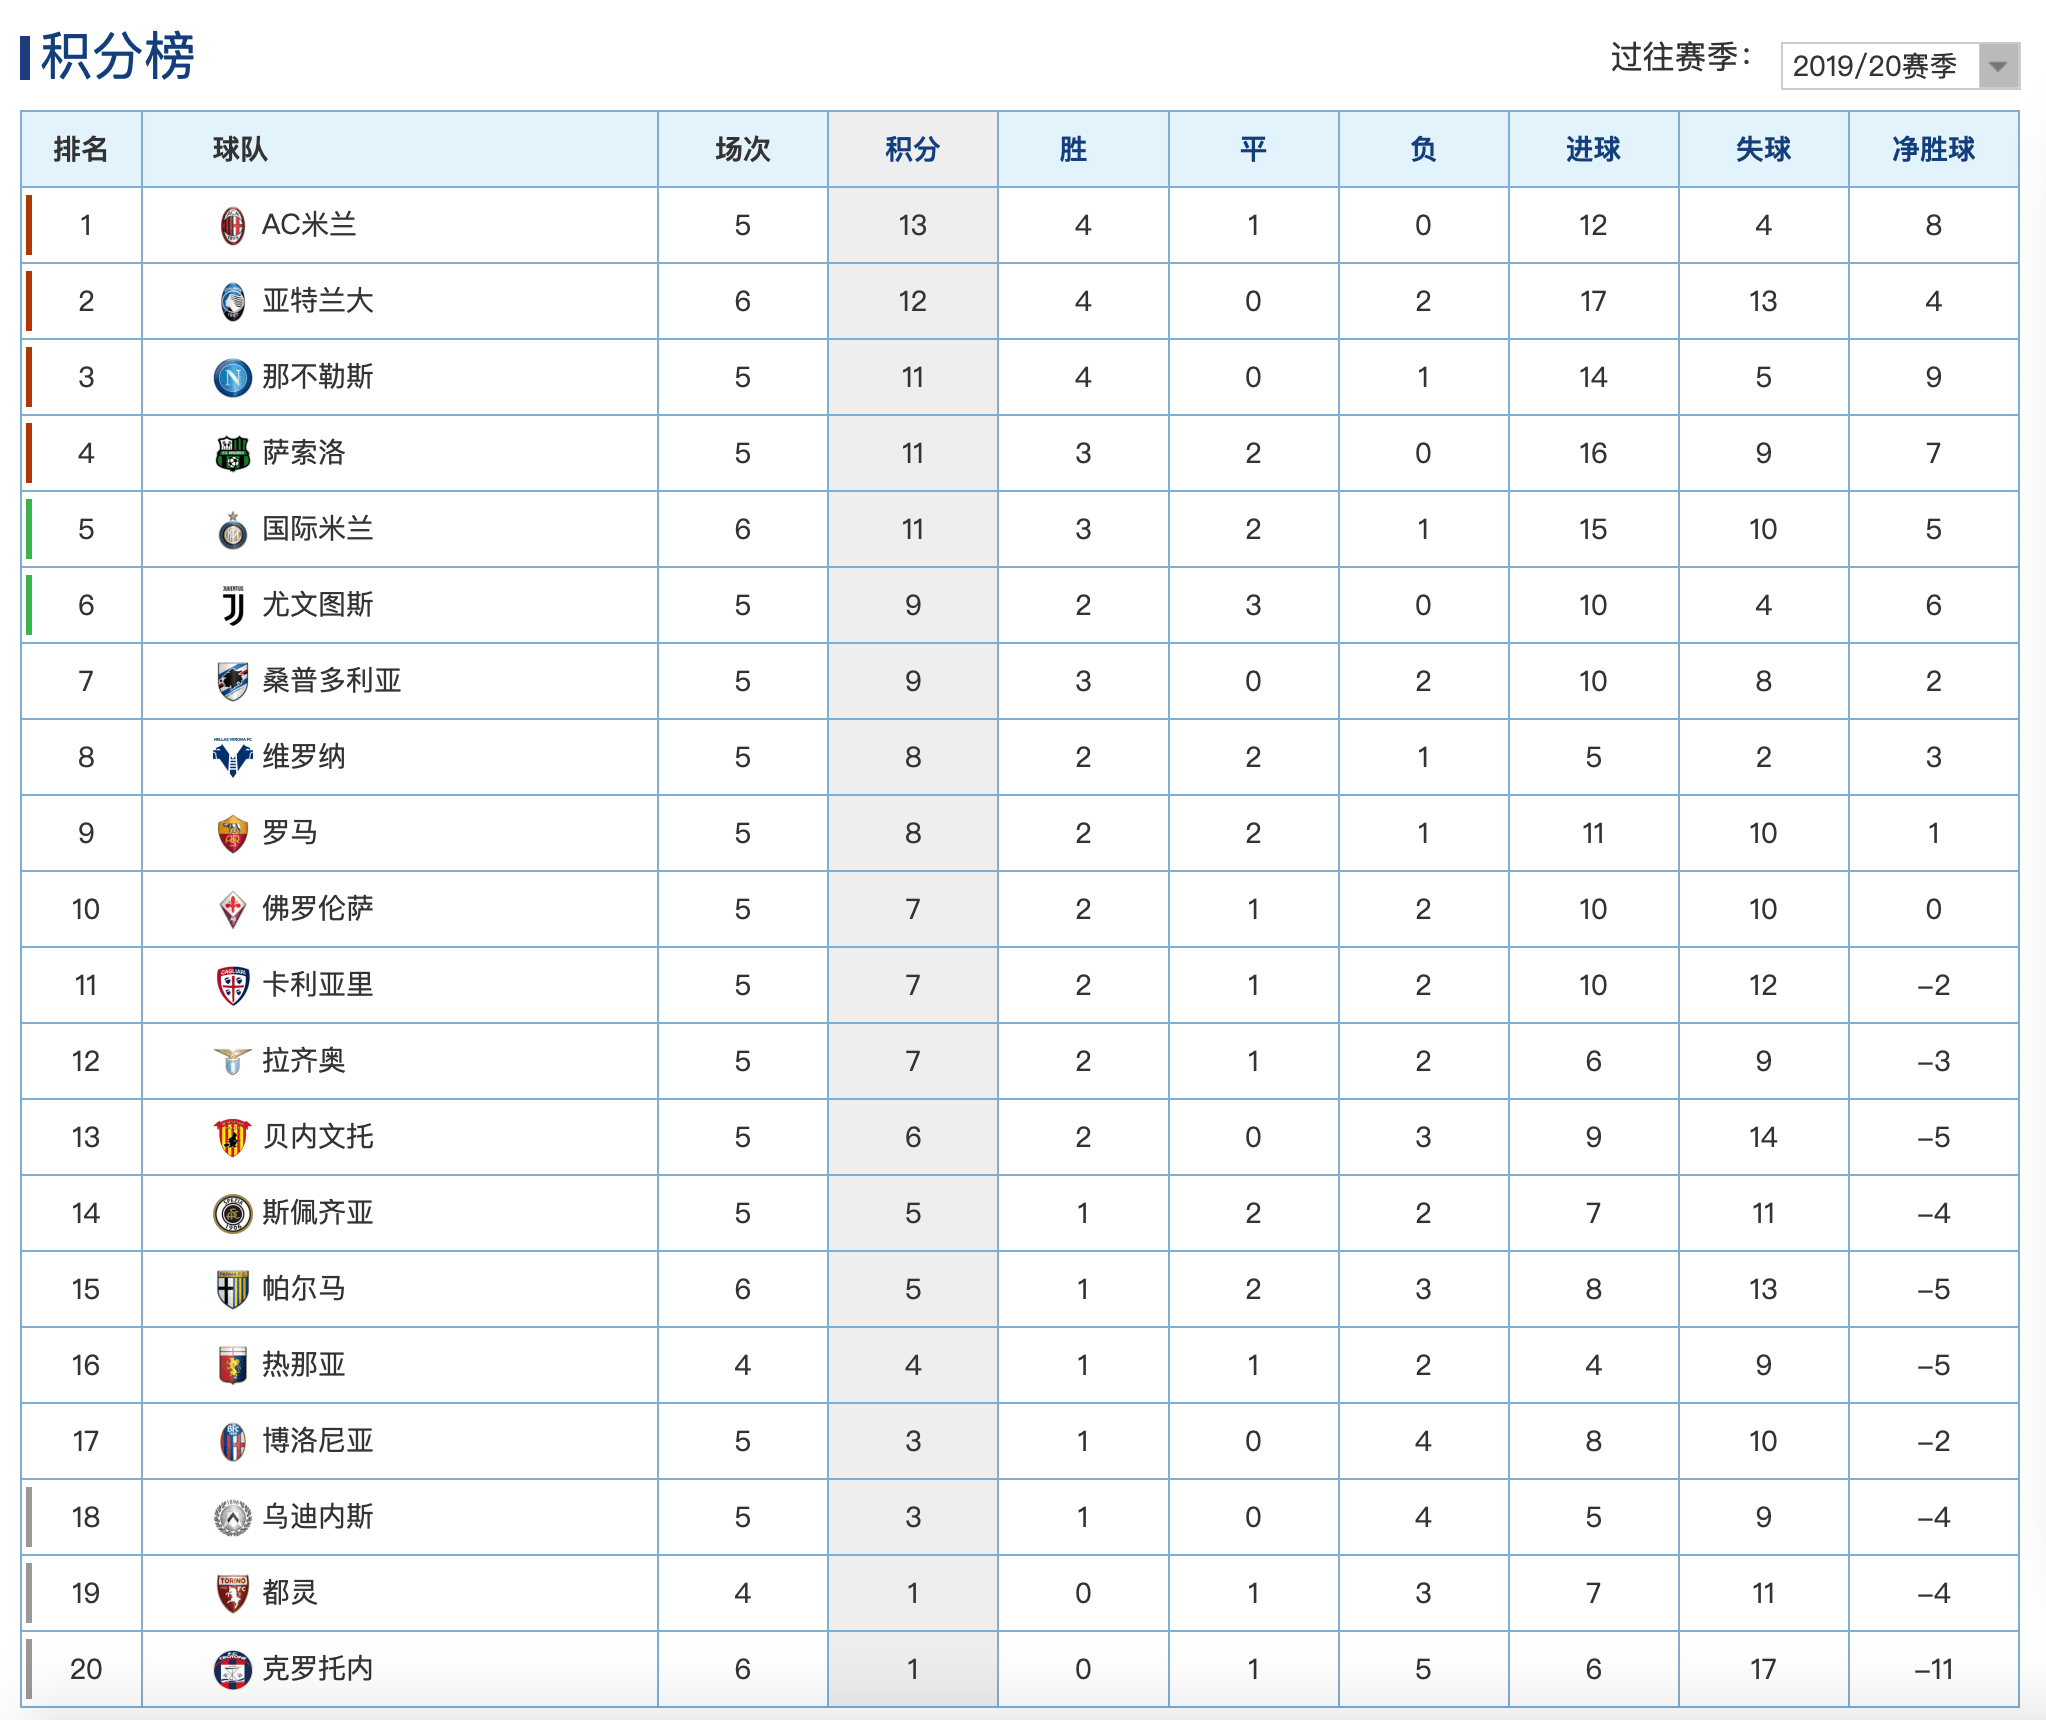Click the 2019/20赛季 season selector box

(x=1900, y=66)
